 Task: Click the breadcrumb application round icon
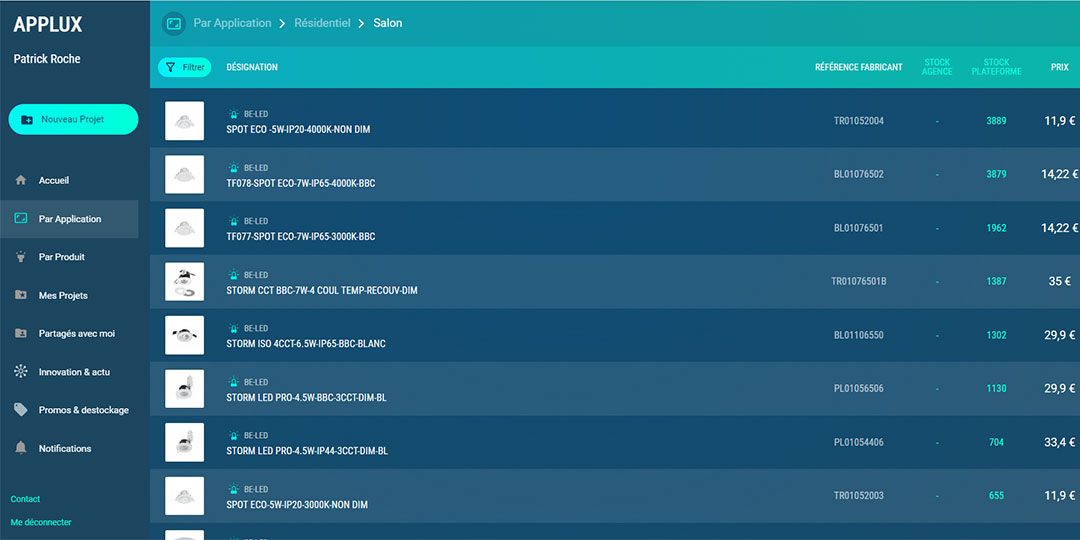pos(174,23)
